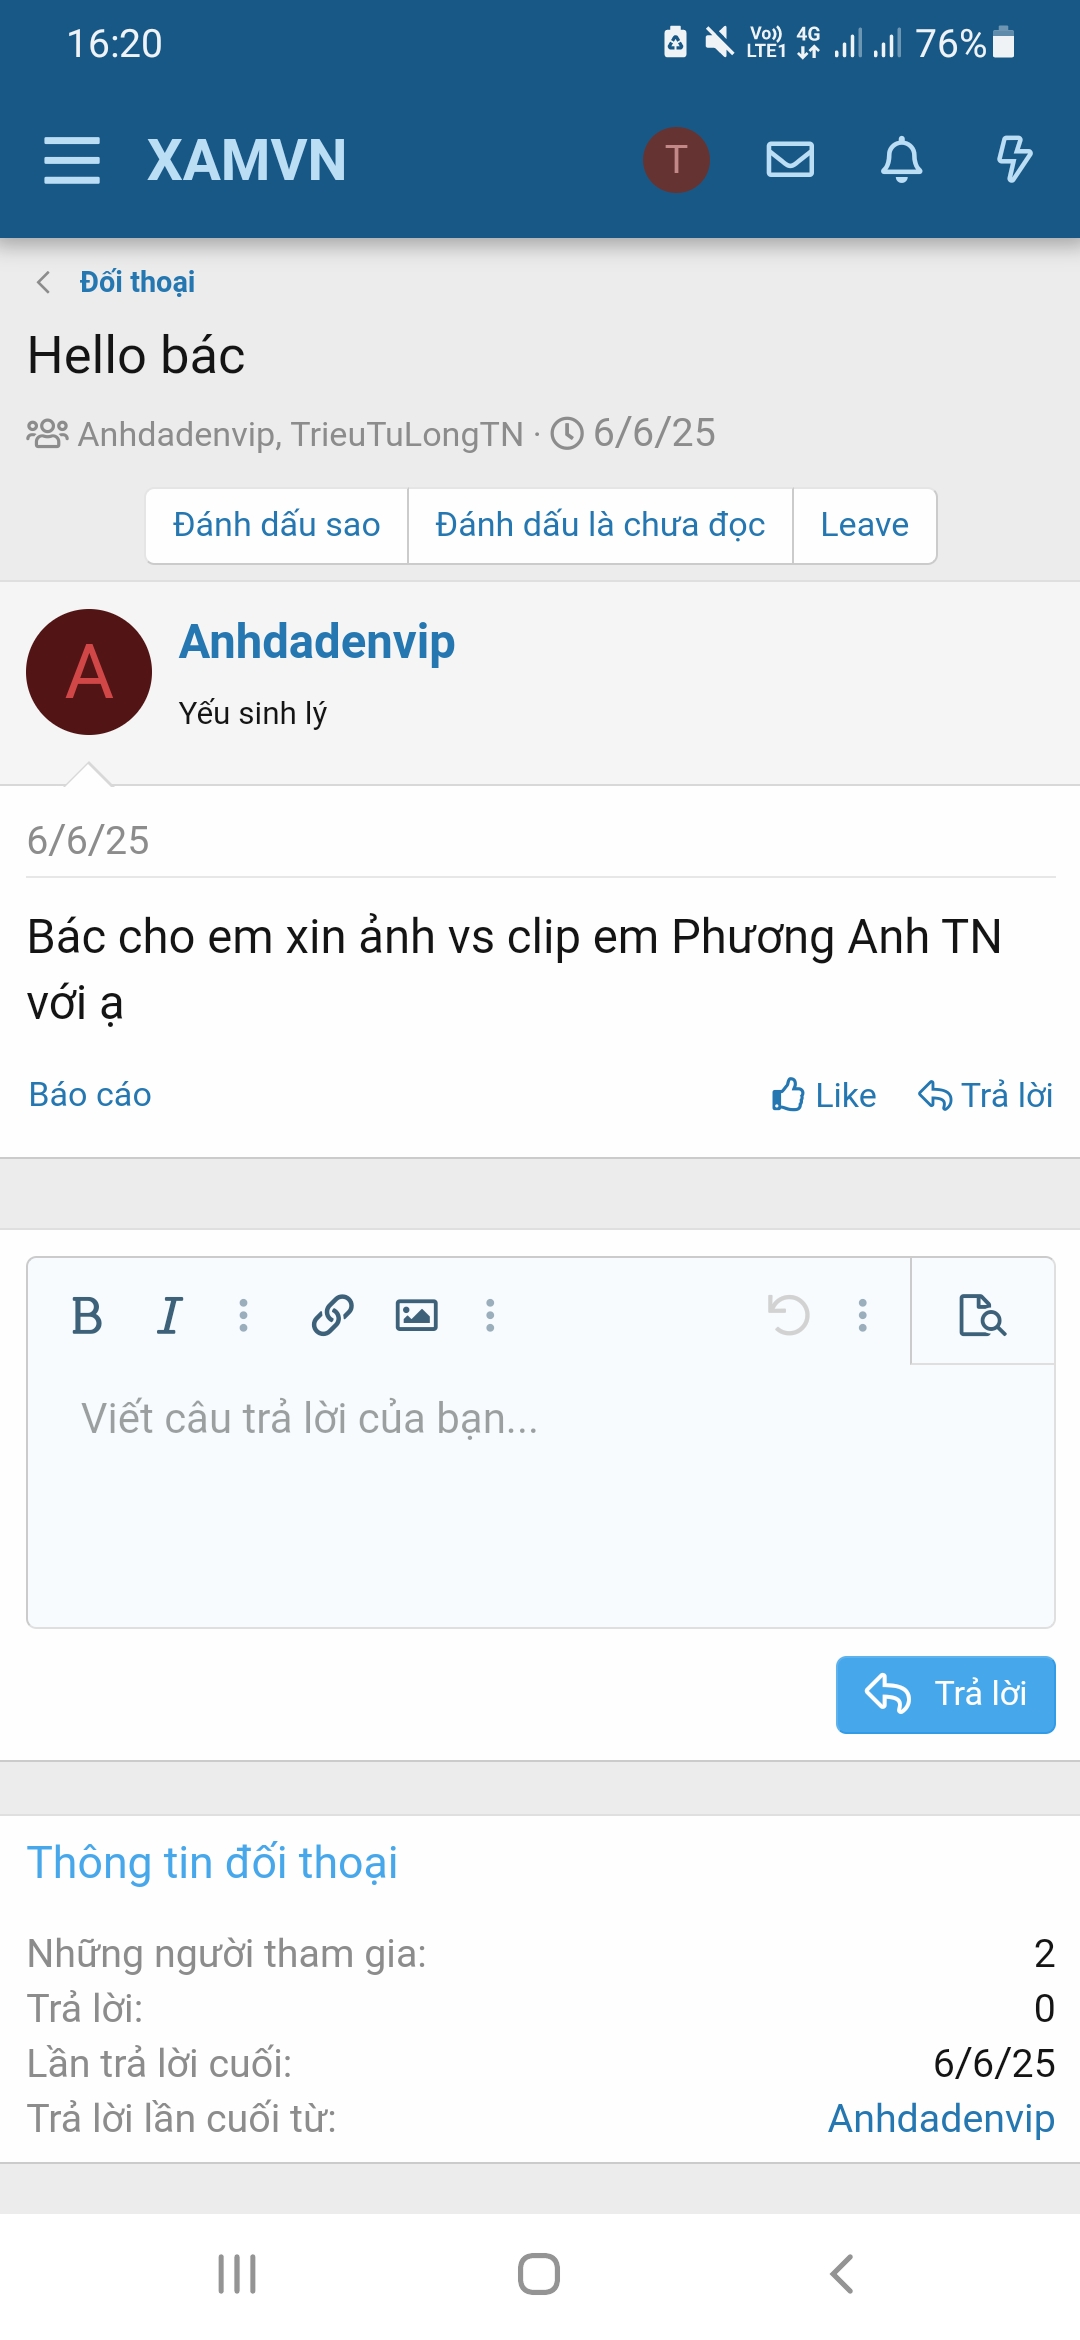Image resolution: width=1080 pixels, height=2340 pixels.
Task: Open the notifications bell
Action: (901, 160)
